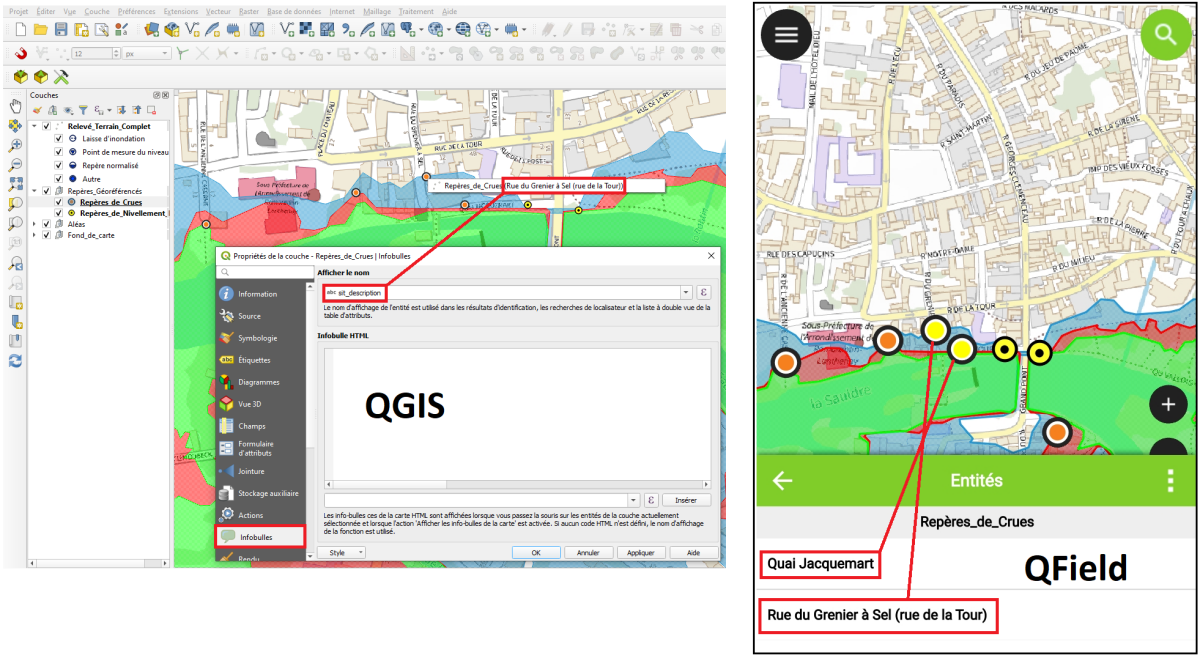Toggle the Point de mesure du niveau checkbox
Screen dimensions: 1200x658
pyautogui.click(x=59, y=152)
